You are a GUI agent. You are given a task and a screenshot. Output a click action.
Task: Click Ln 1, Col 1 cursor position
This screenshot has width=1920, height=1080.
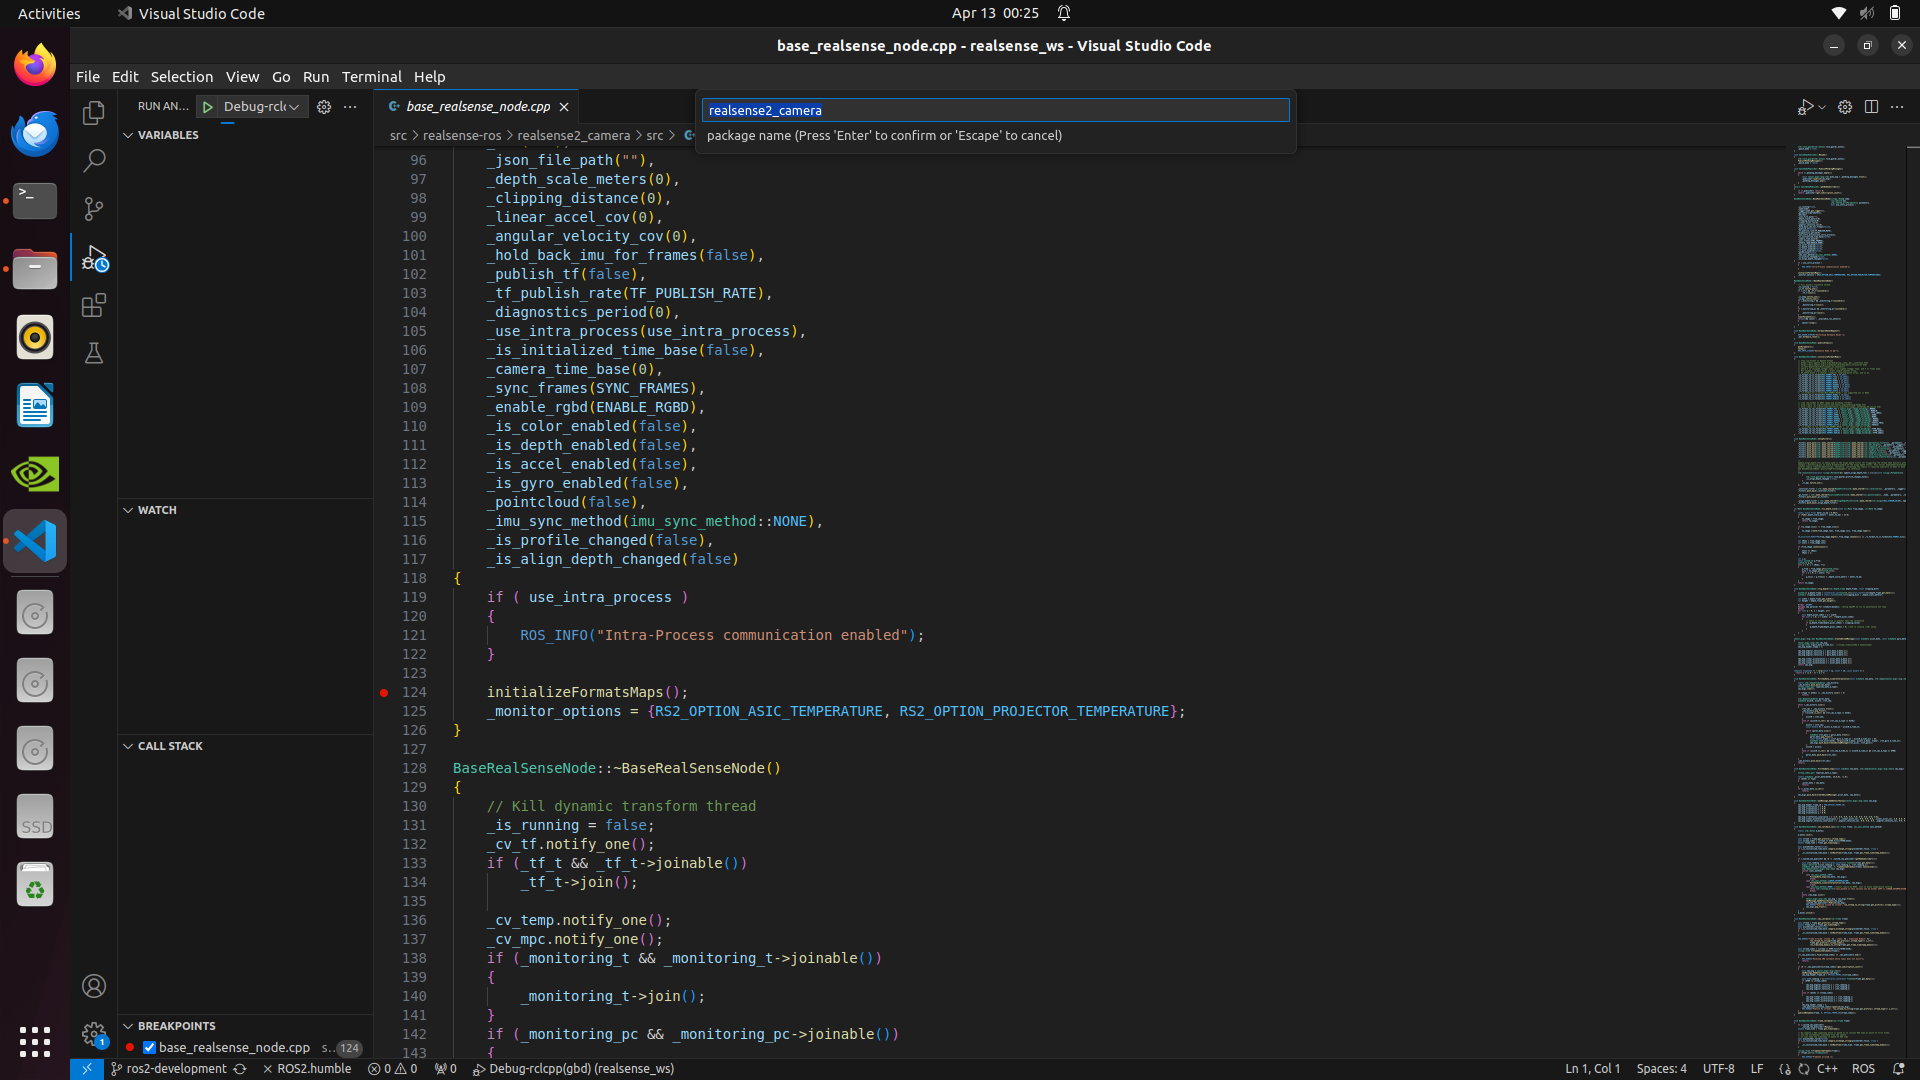[1593, 1069]
